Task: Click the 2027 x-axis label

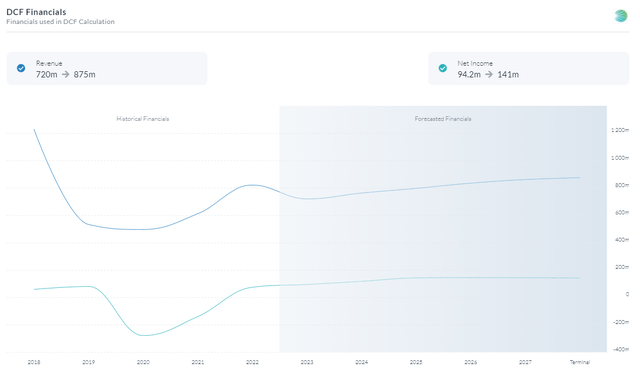Action: 525,362
